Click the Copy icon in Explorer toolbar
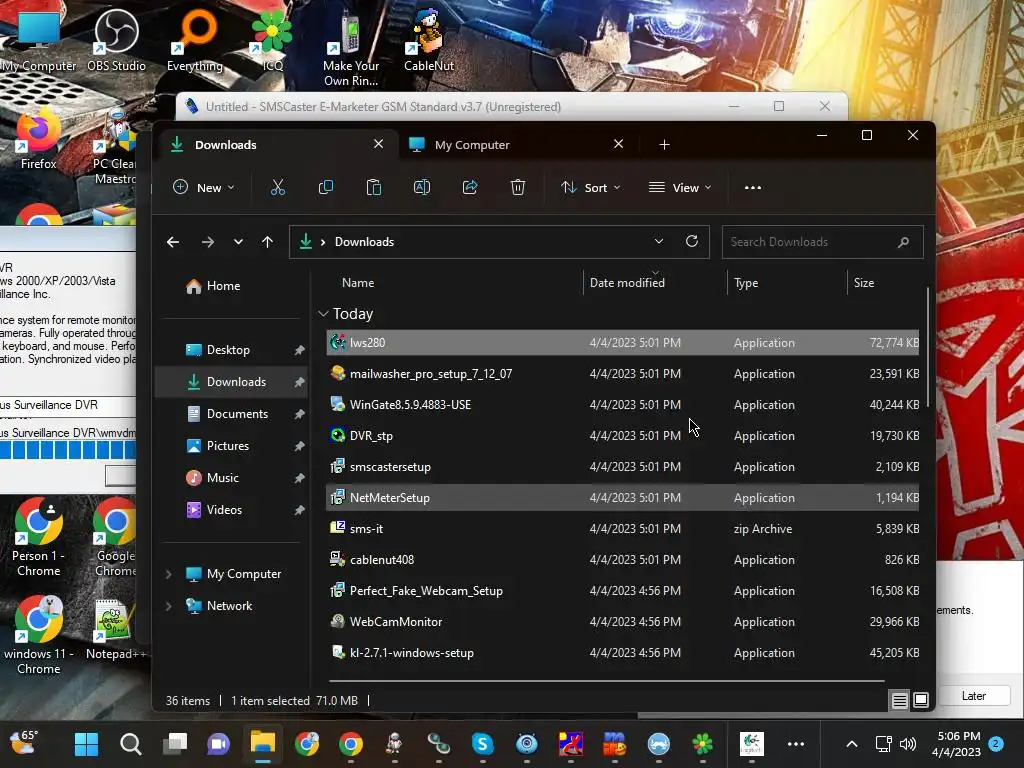 coord(325,188)
